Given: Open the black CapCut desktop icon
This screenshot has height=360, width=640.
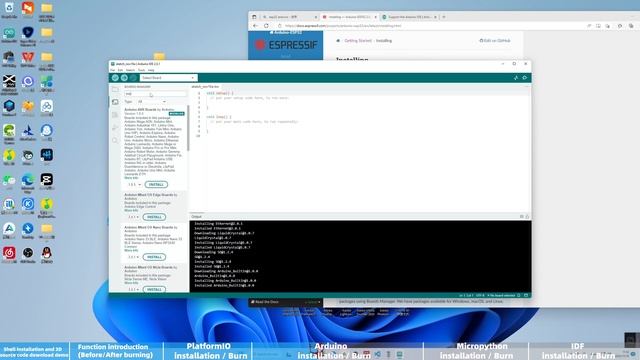Looking at the screenshot, I should [x=47, y=181].
